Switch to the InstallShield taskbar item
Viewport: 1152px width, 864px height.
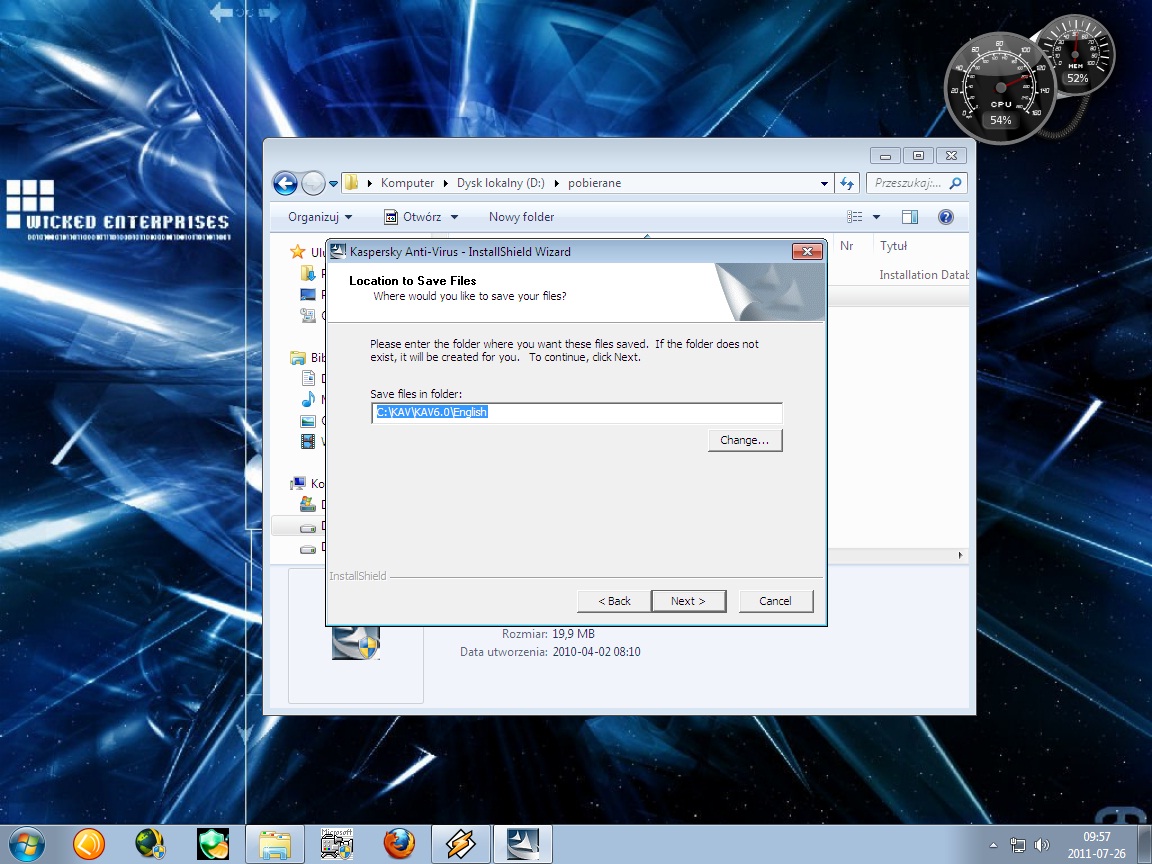(522, 844)
